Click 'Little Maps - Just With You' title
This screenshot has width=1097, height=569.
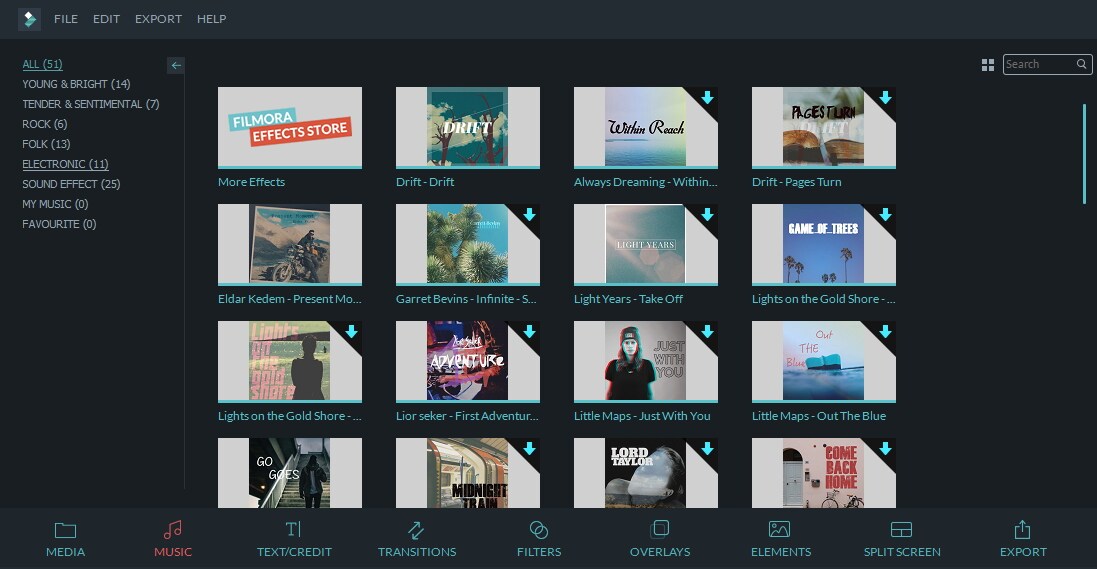[x=642, y=416]
